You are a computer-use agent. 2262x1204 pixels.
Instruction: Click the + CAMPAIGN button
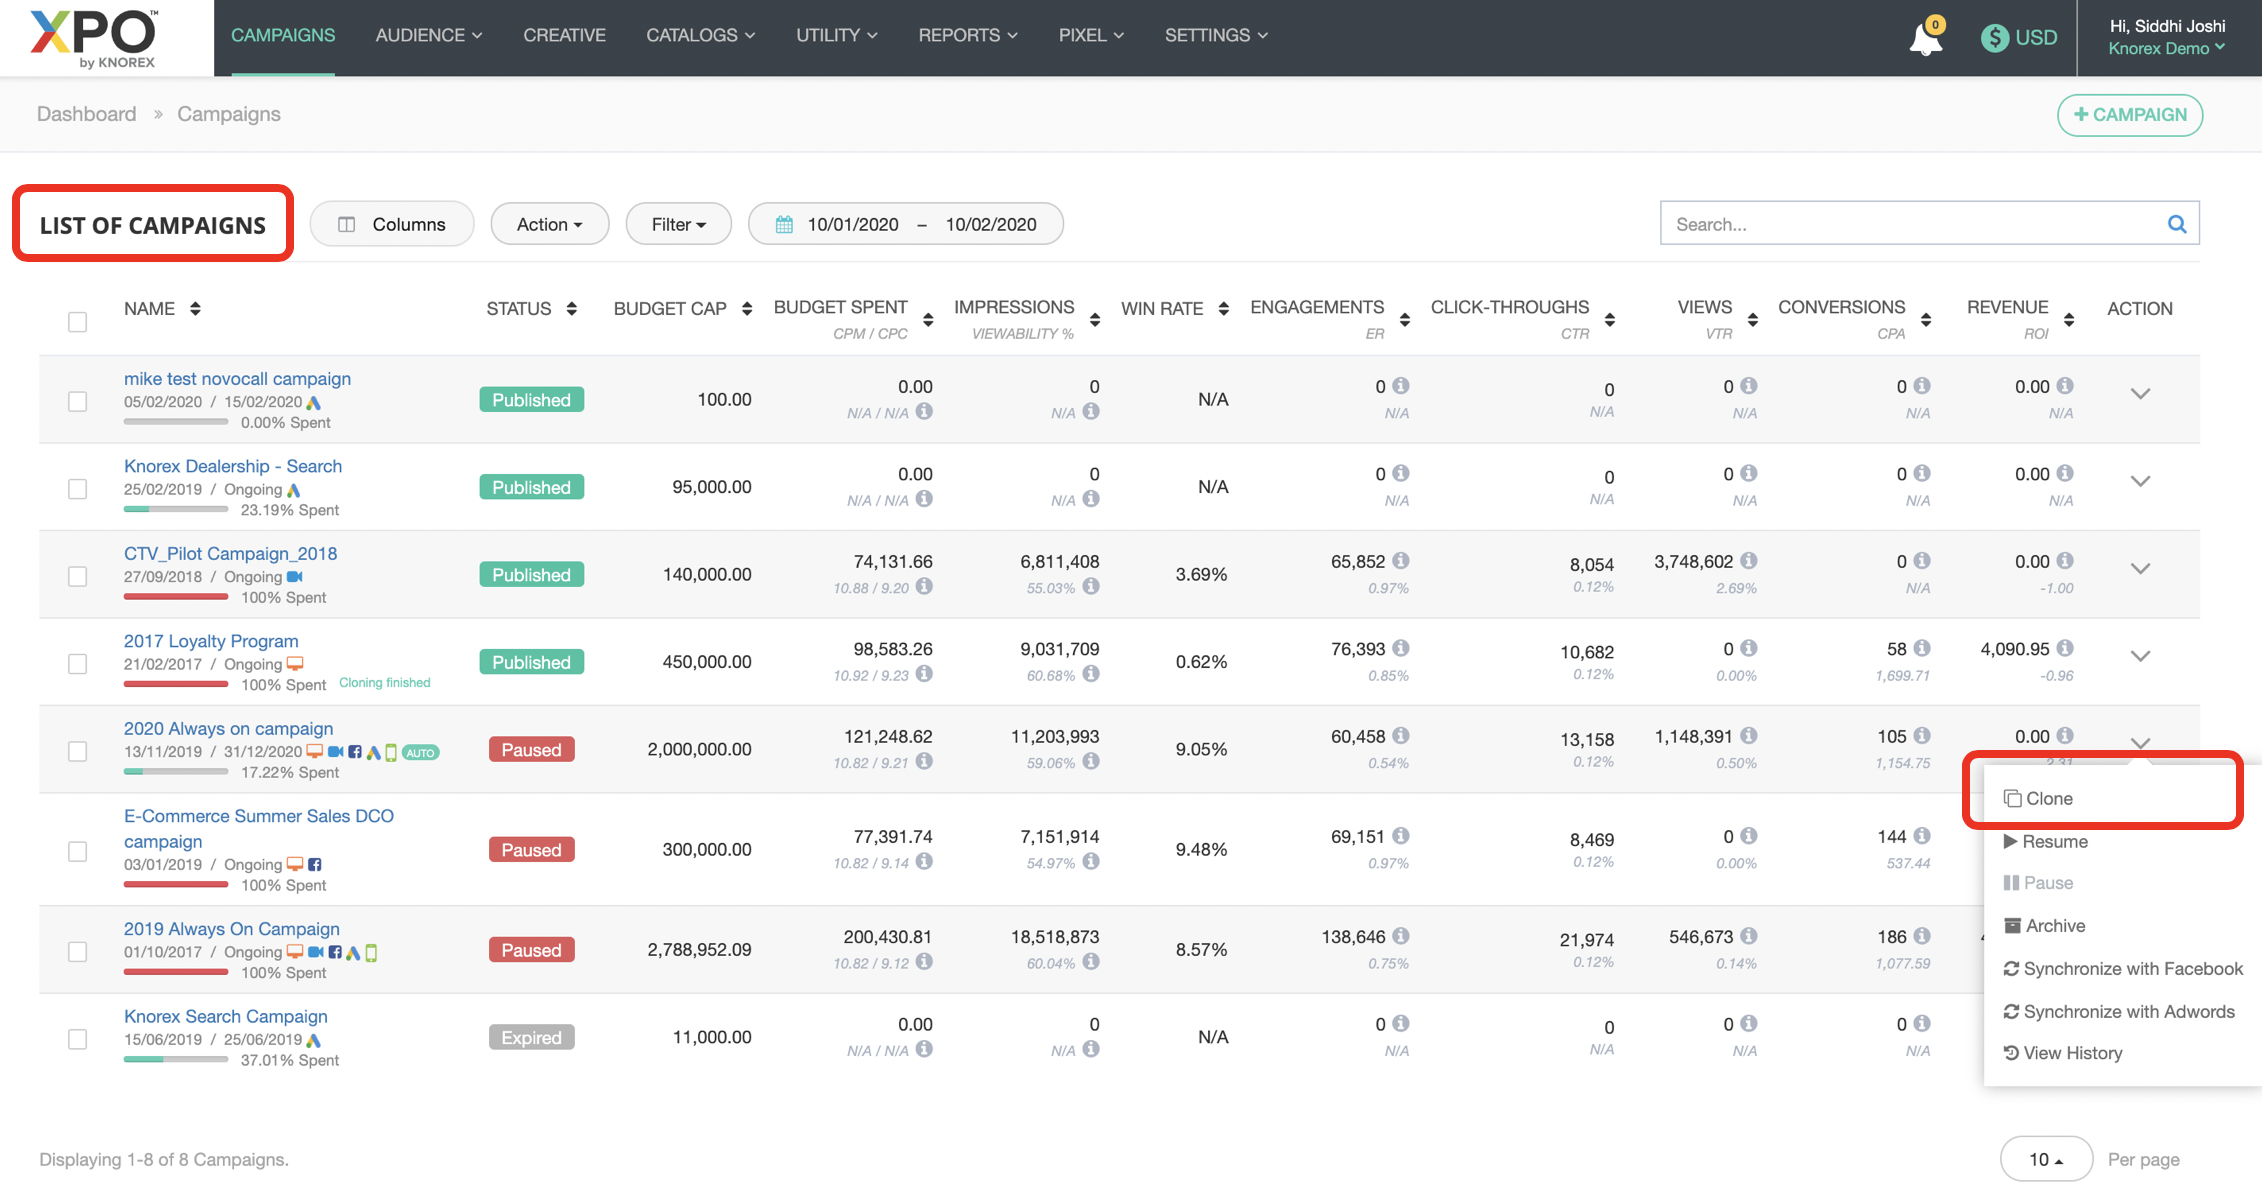2129,115
